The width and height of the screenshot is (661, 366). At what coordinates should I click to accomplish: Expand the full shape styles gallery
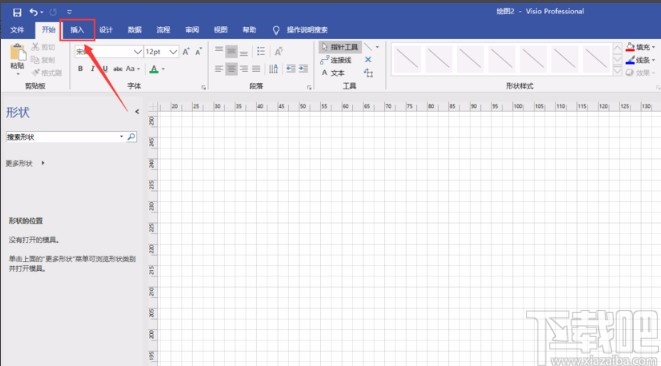coord(617,72)
